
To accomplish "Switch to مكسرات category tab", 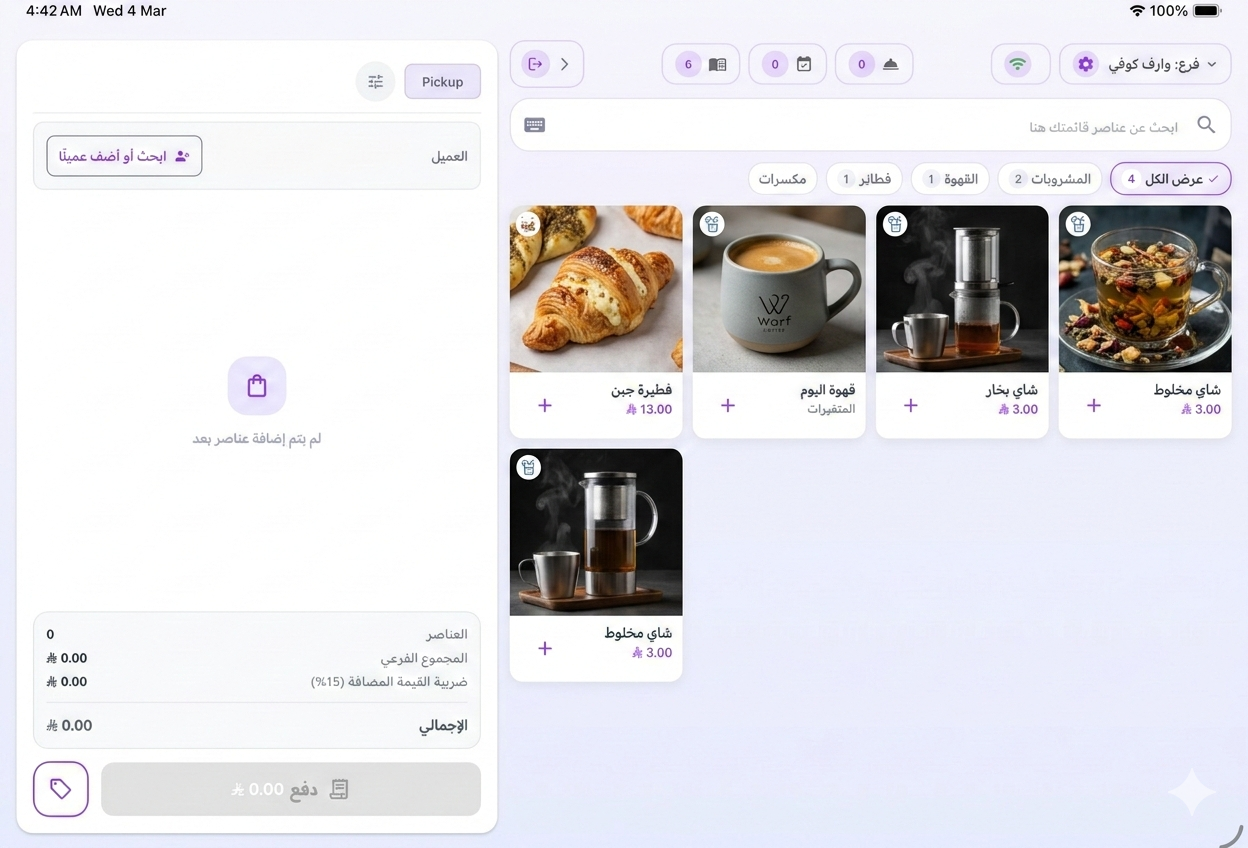I will pos(783,179).
